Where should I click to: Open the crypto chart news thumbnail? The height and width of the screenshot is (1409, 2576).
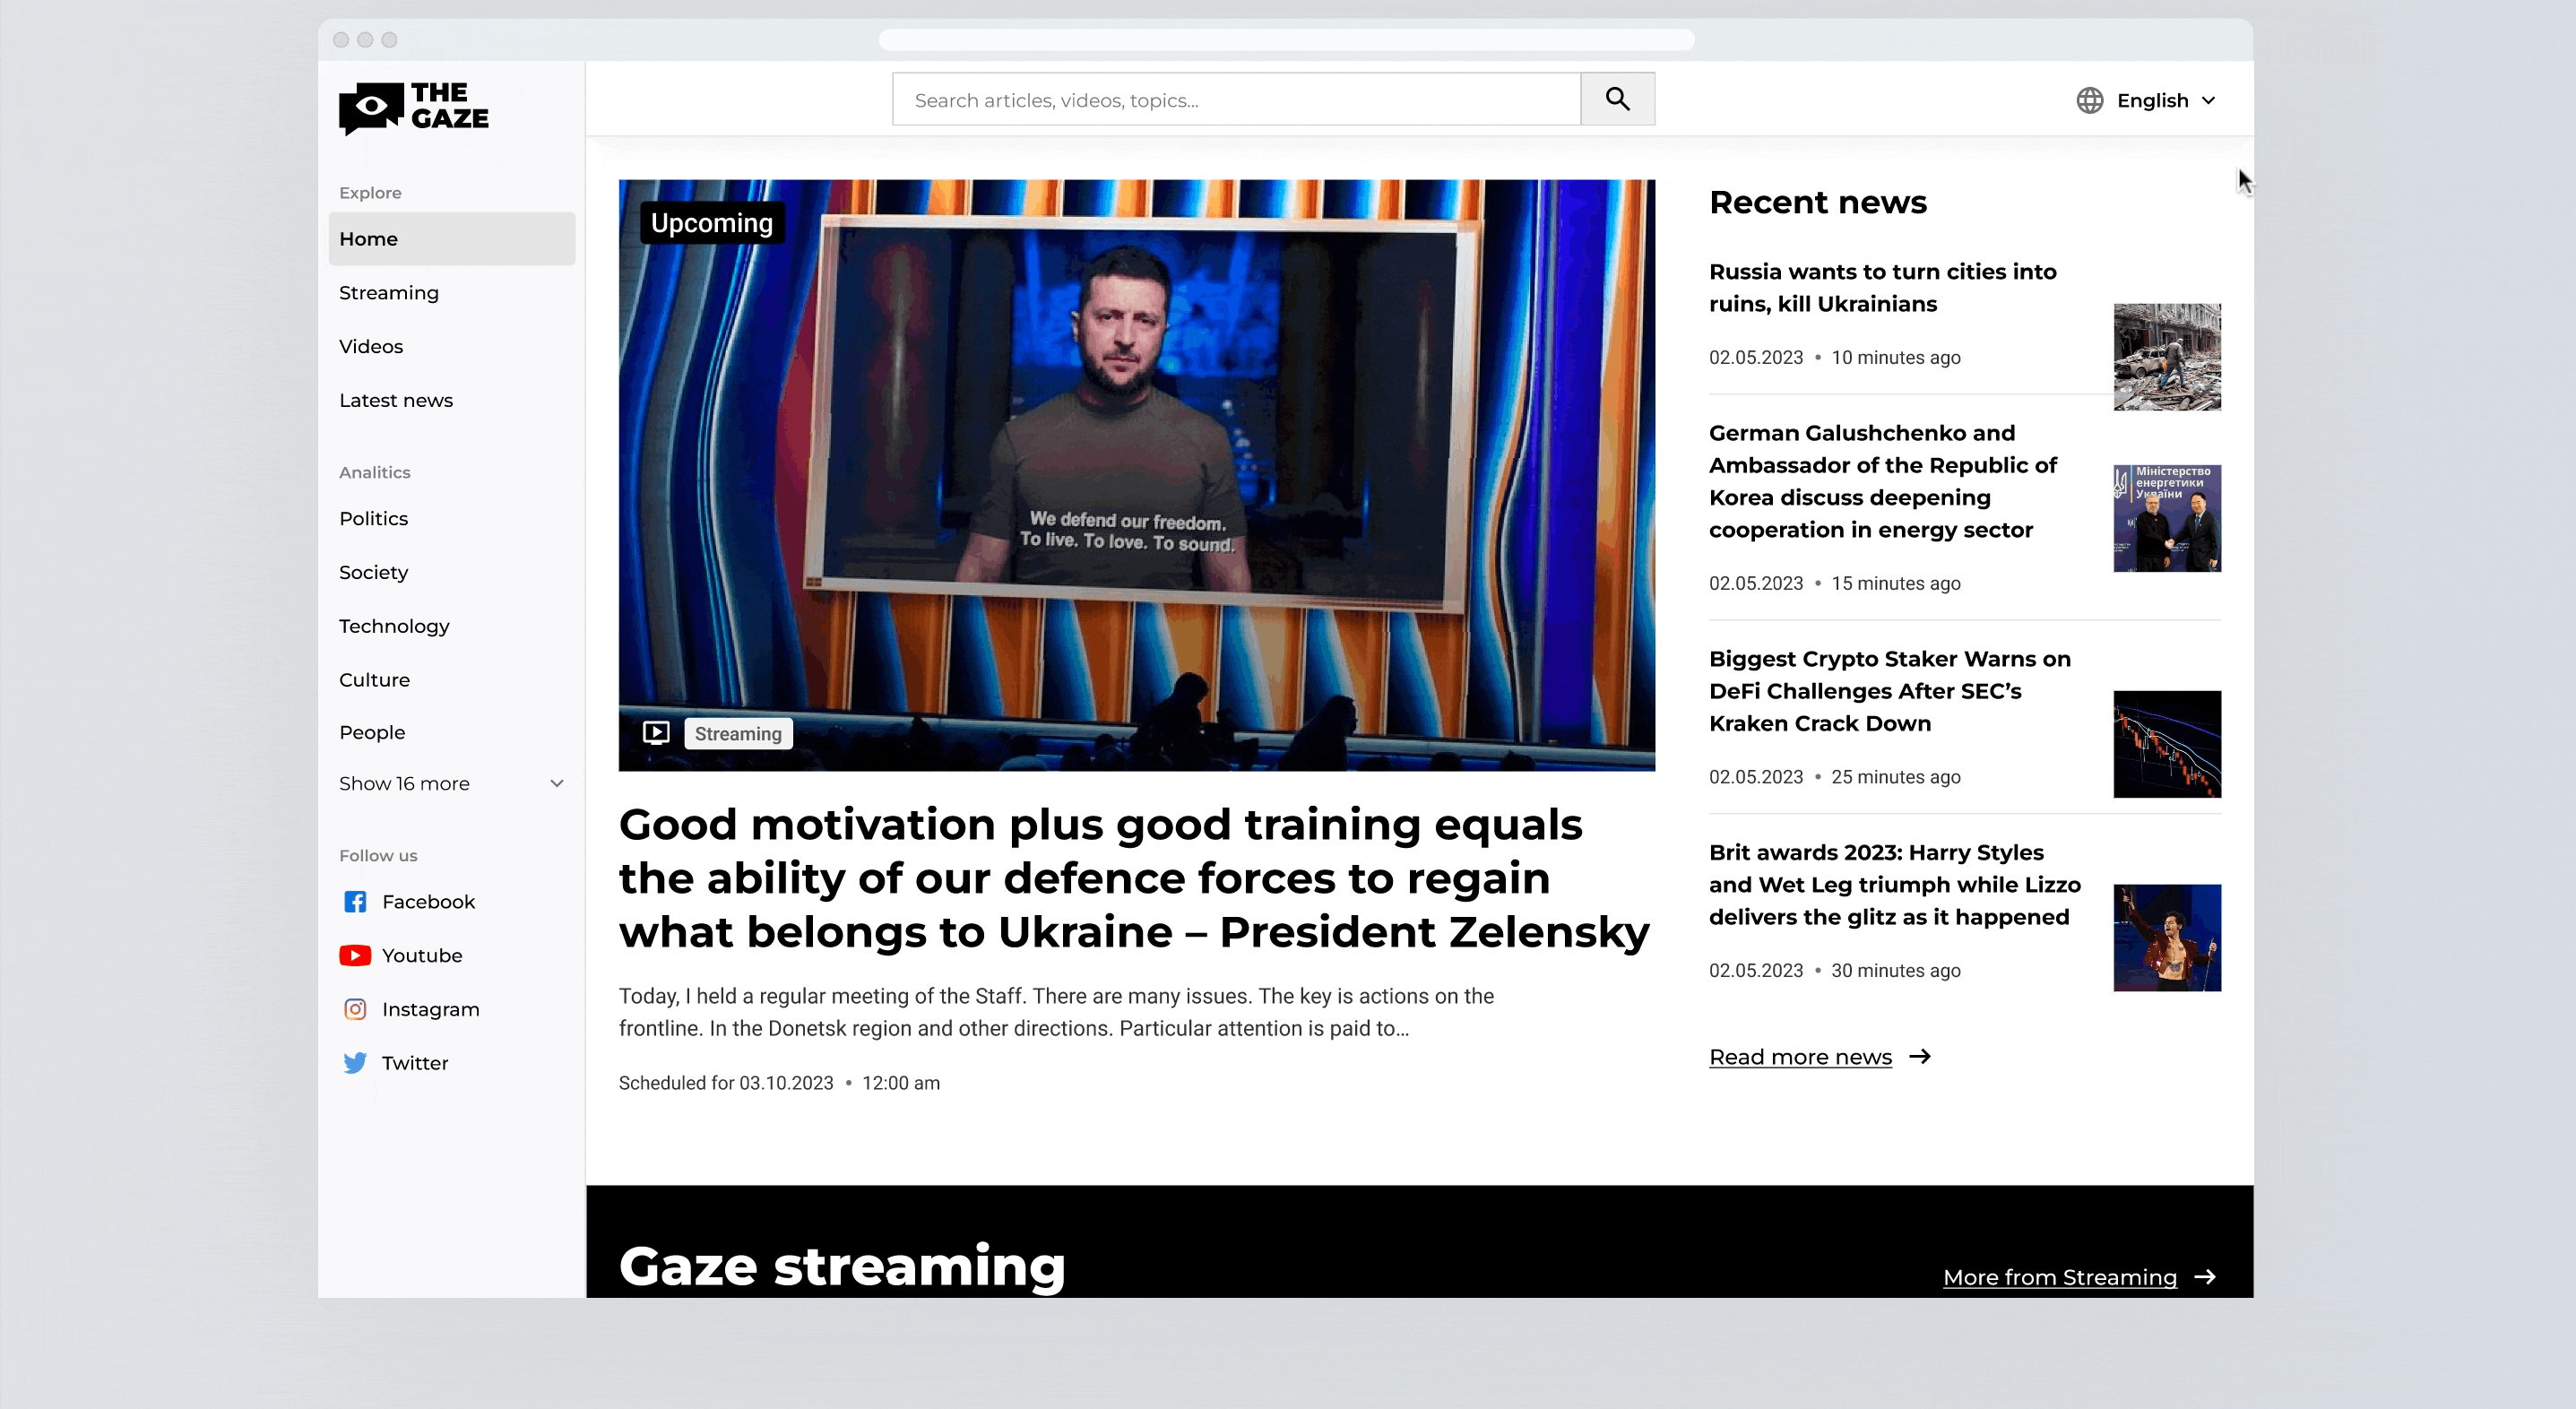point(2166,744)
